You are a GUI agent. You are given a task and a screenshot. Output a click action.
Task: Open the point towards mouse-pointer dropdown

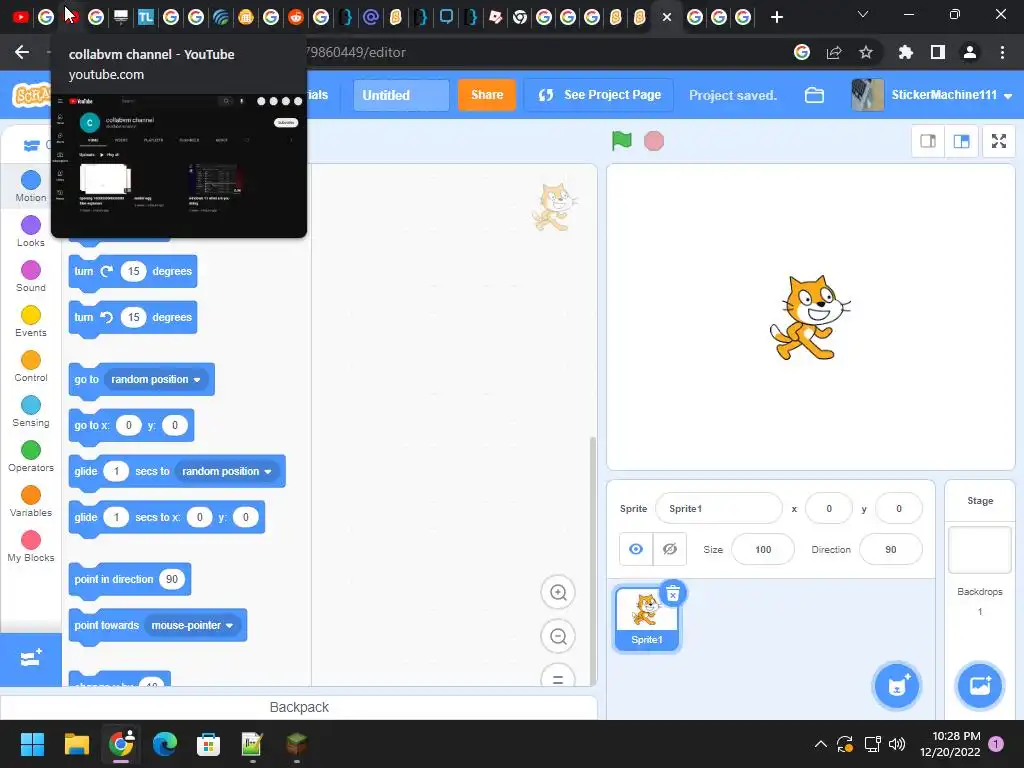(192, 626)
